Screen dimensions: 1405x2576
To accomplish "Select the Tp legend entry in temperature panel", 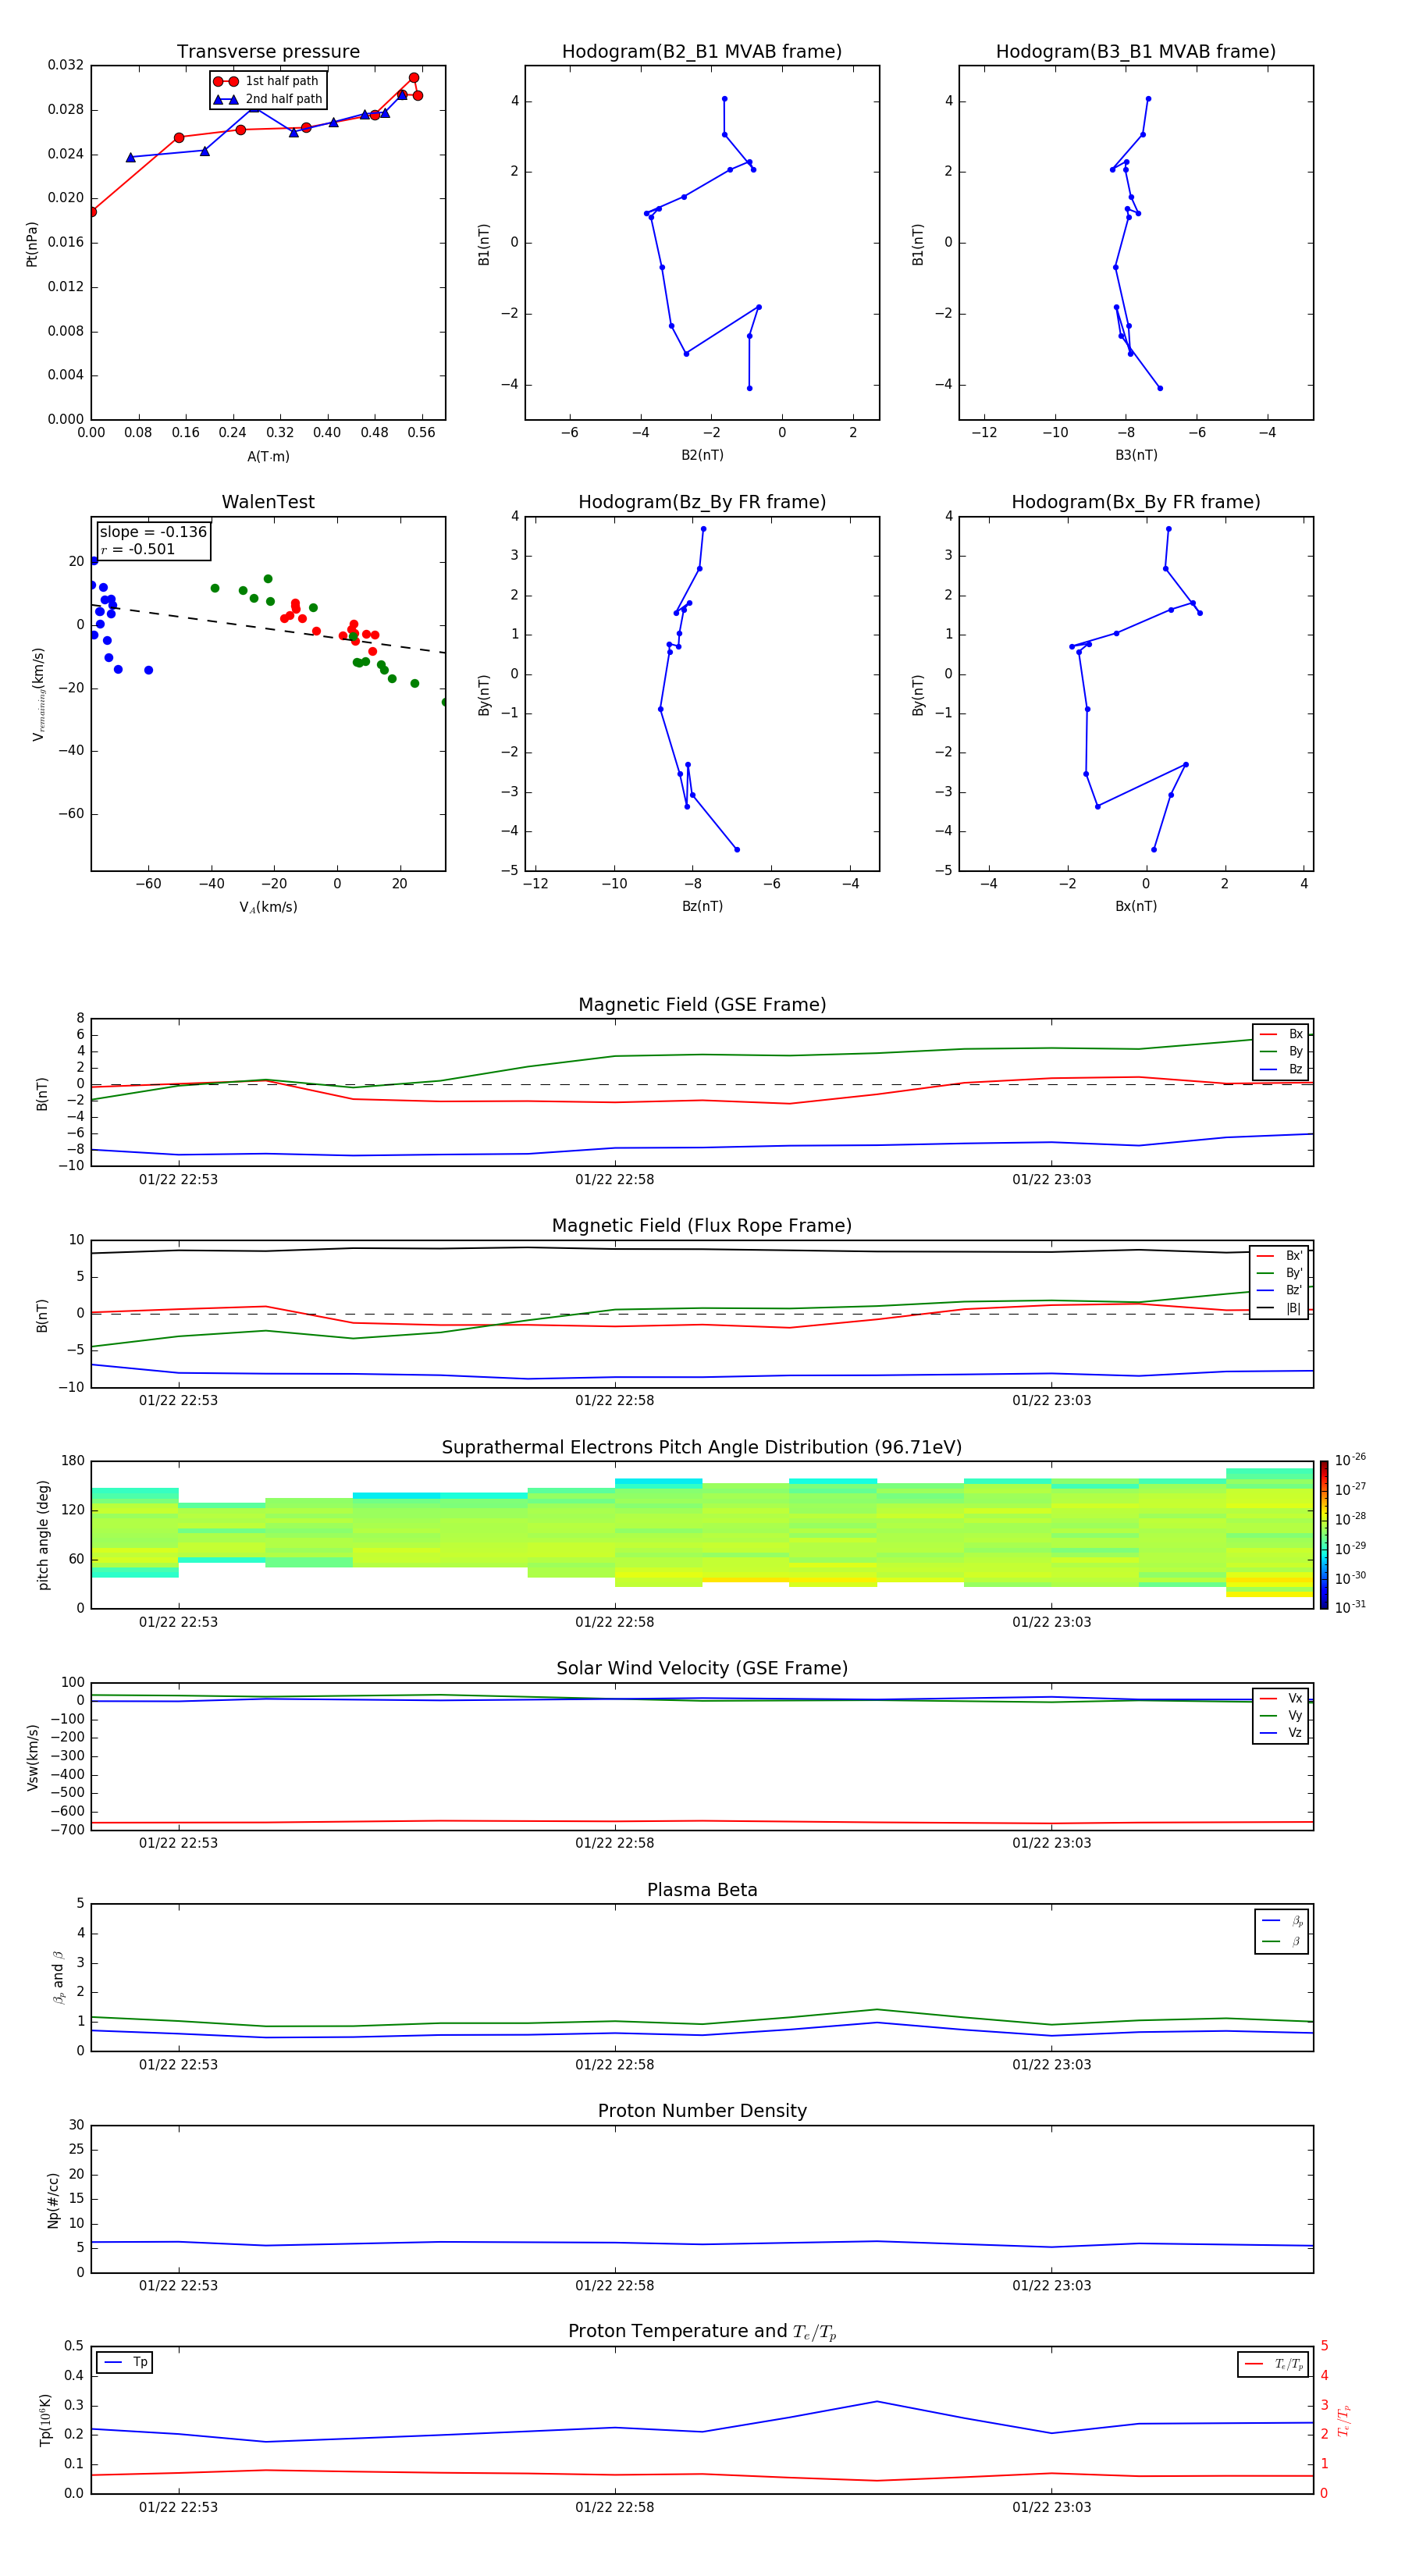I will click(125, 2363).
